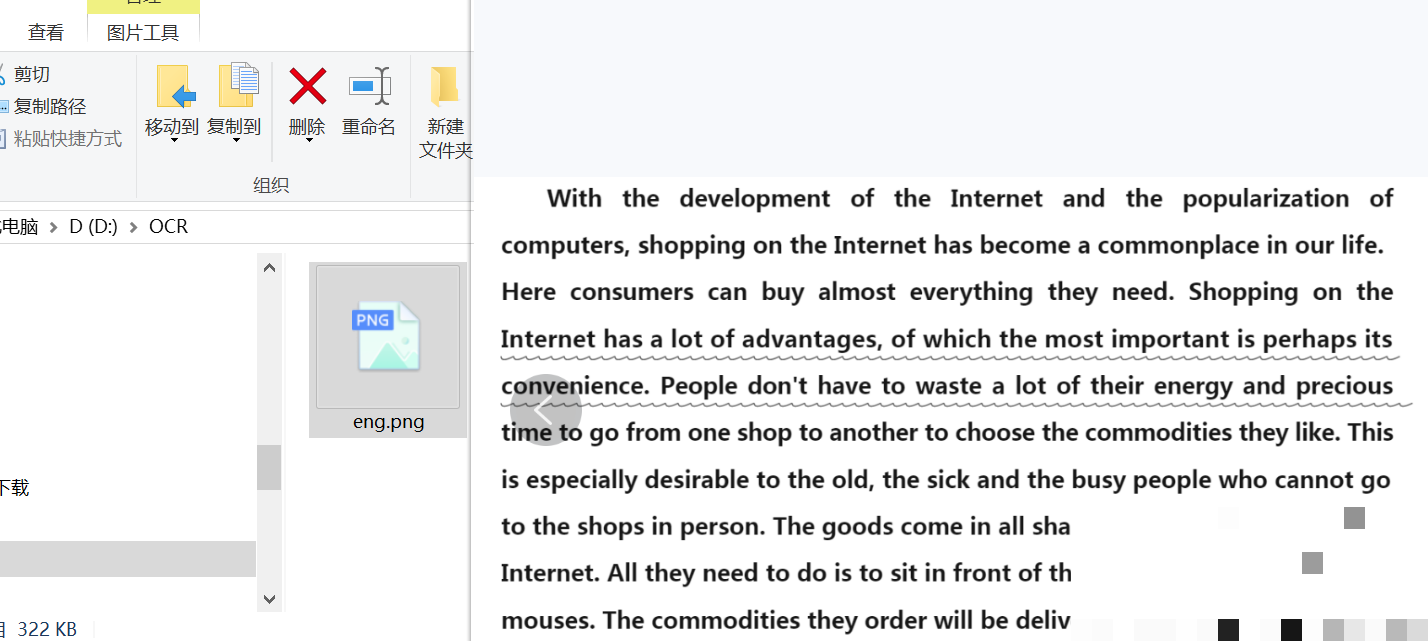Expand the small arrow beneath 复制到

tap(236, 141)
